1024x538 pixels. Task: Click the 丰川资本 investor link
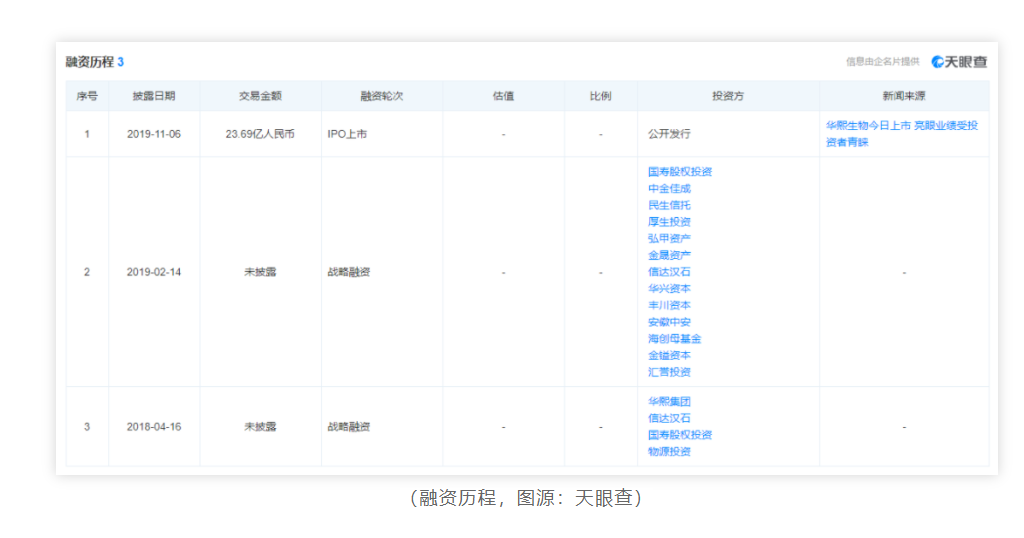pyautogui.click(x=669, y=305)
